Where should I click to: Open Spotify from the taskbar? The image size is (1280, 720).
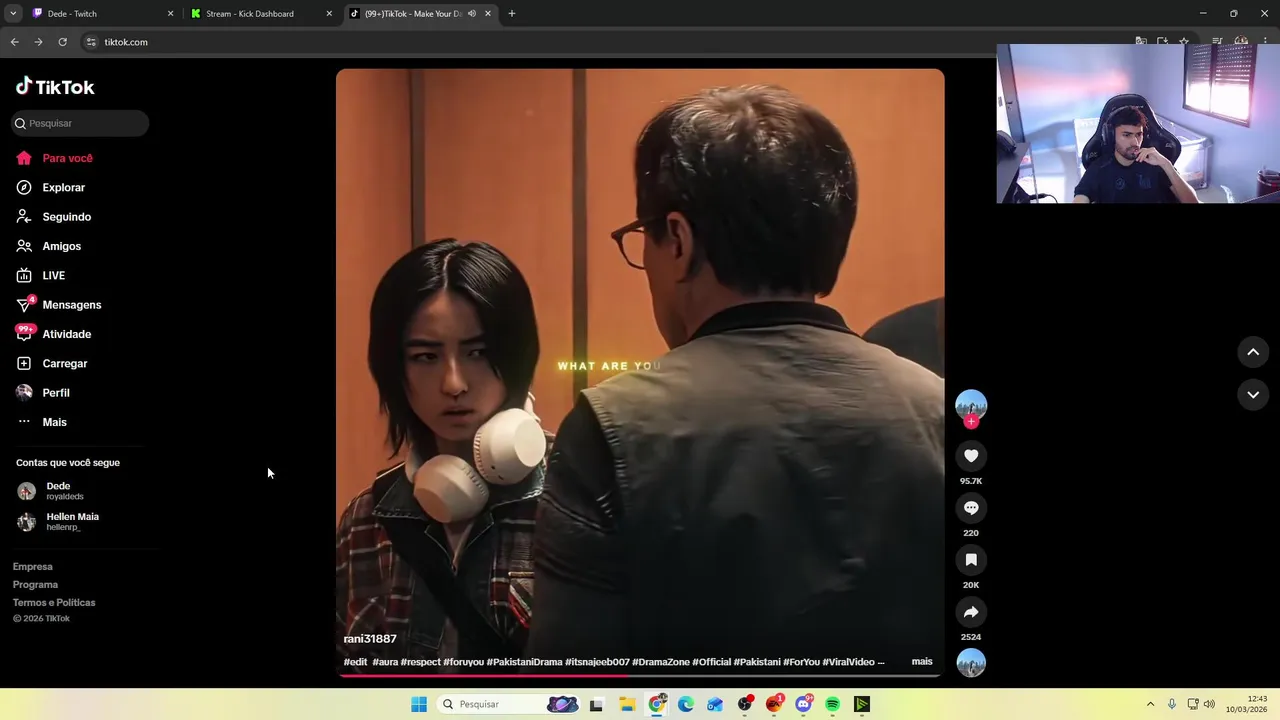click(833, 704)
